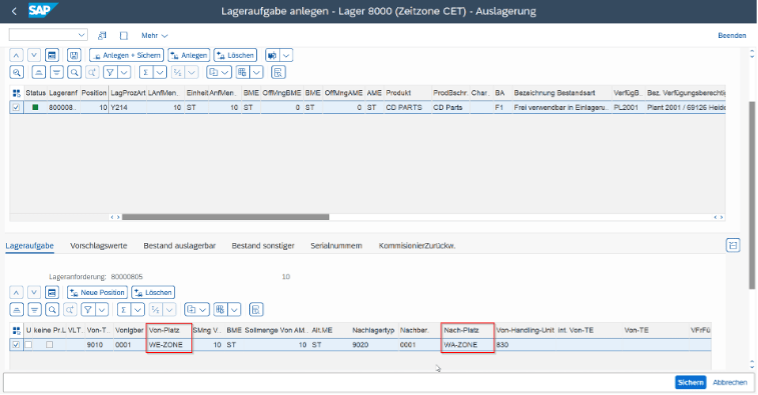Toggle the U column checkbox in lower table
Screen dimensions: 758x395
[x=29, y=345]
